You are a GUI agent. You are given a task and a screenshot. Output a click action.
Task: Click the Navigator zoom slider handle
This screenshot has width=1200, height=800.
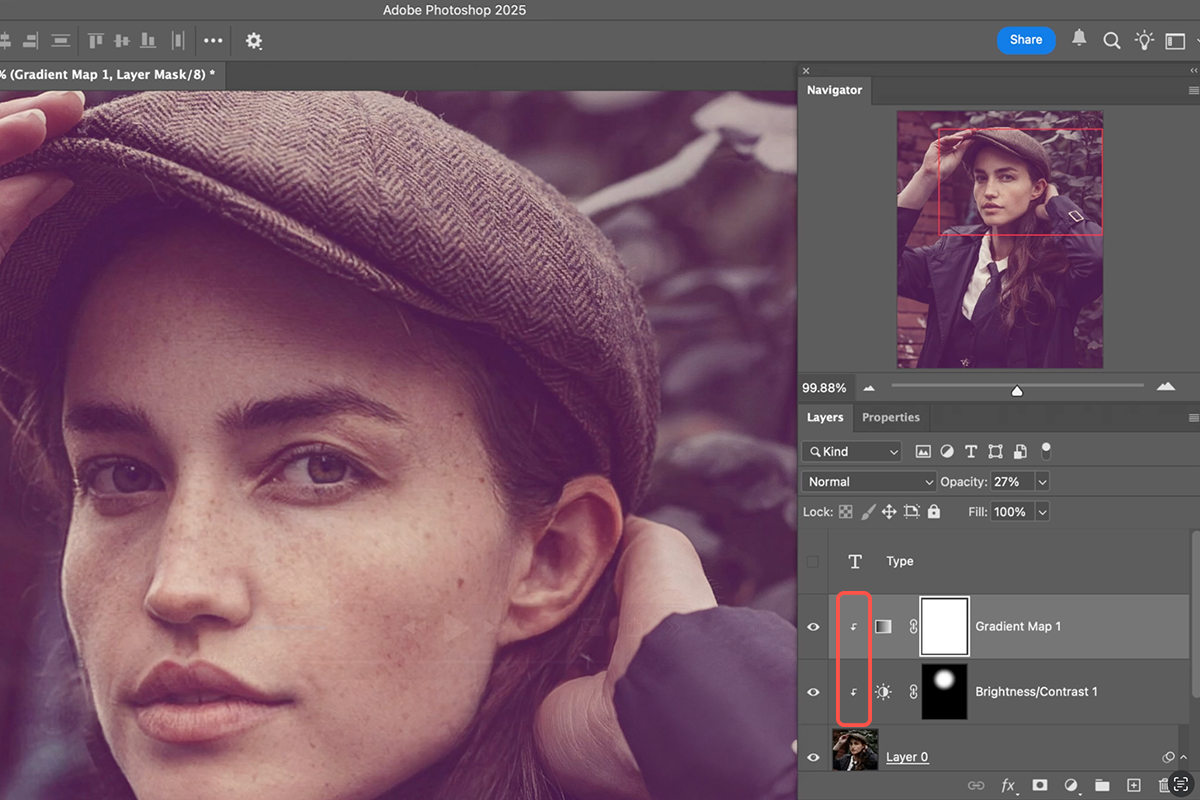[x=1017, y=390]
